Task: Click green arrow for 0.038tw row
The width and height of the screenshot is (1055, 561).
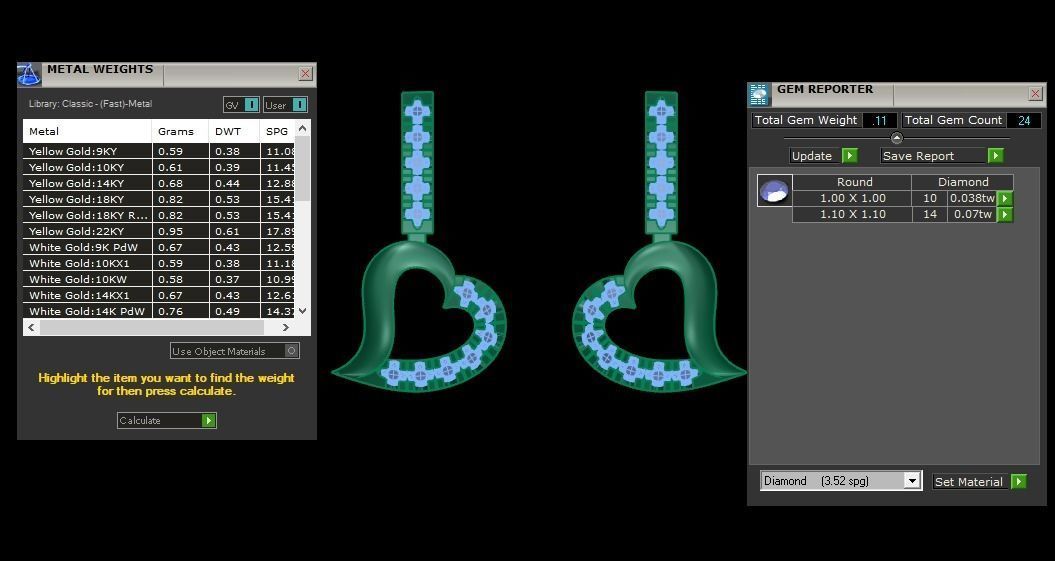Action: [1005, 198]
